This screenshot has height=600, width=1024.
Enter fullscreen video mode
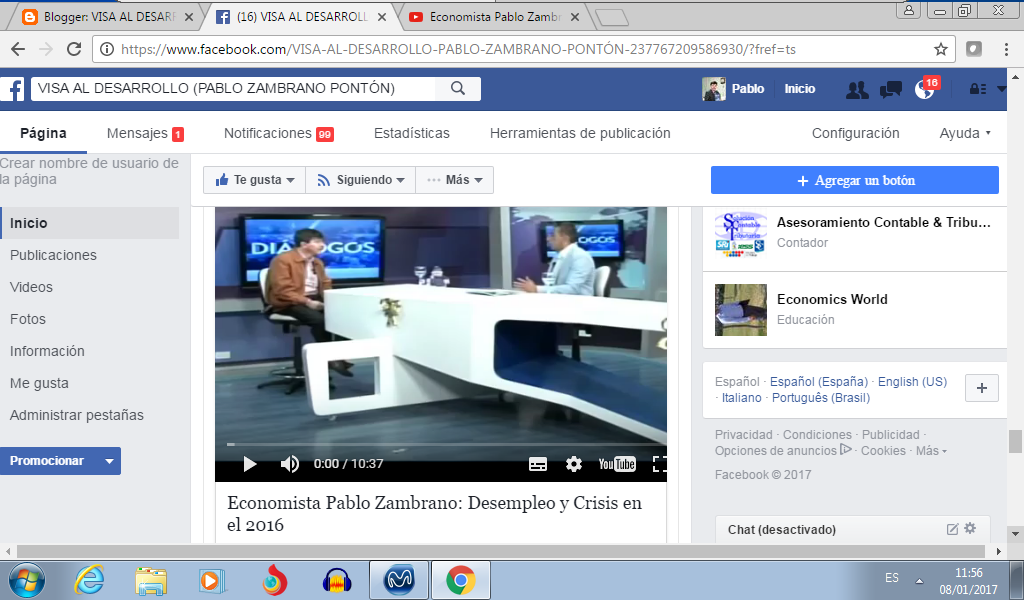click(660, 464)
